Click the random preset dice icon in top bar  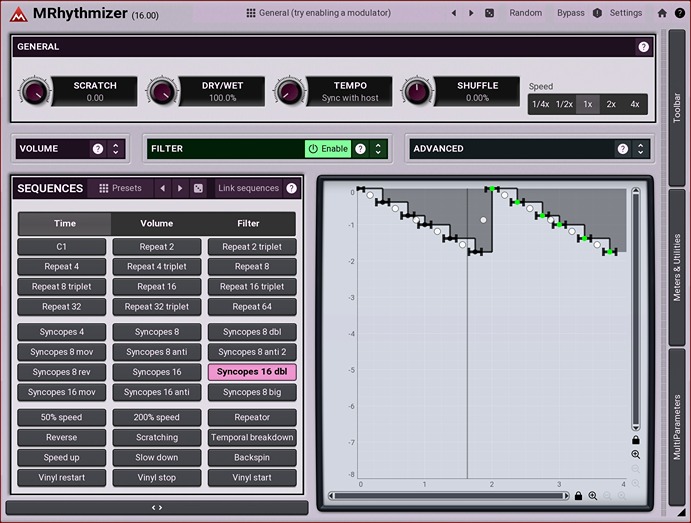coord(489,13)
